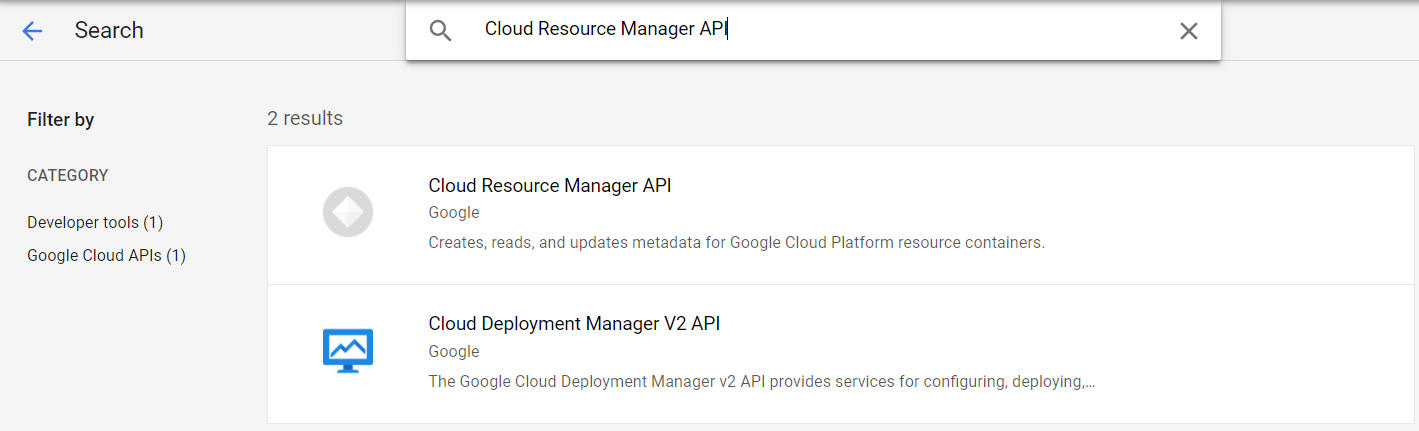
Task: Clear the search text with X
Action: point(1188,31)
